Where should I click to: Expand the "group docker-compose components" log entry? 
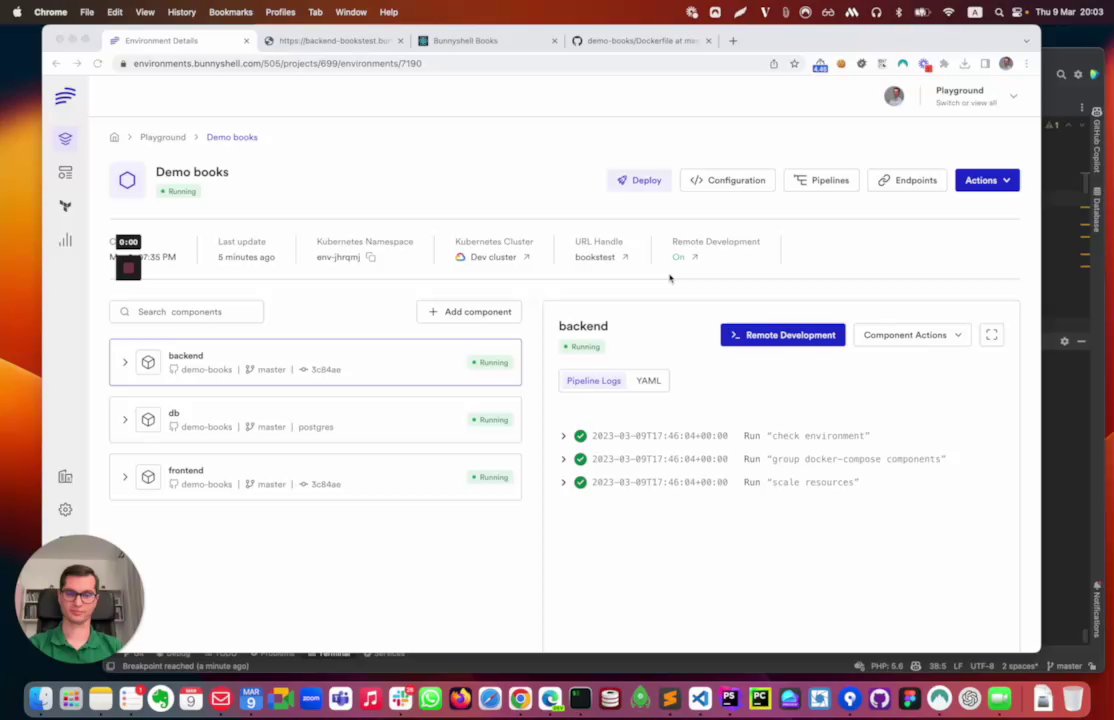pyautogui.click(x=563, y=459)
